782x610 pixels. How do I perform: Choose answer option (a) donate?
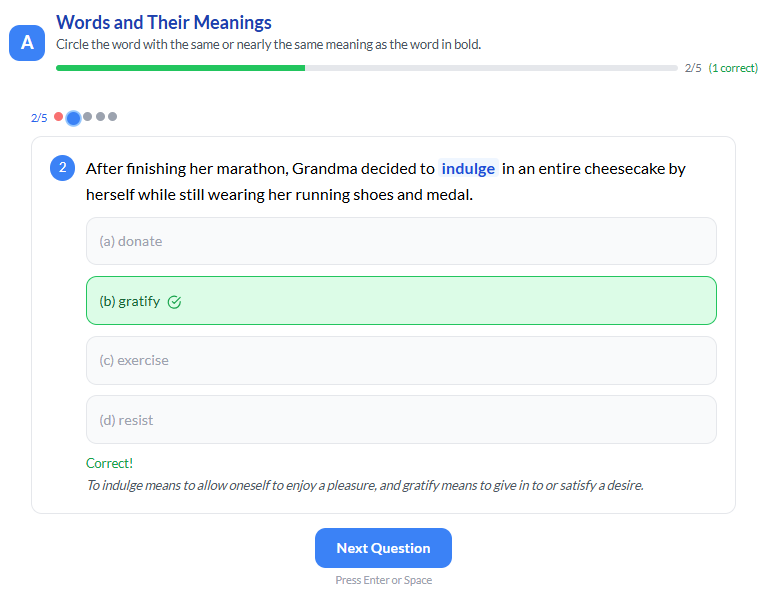(x=401, y=241)
